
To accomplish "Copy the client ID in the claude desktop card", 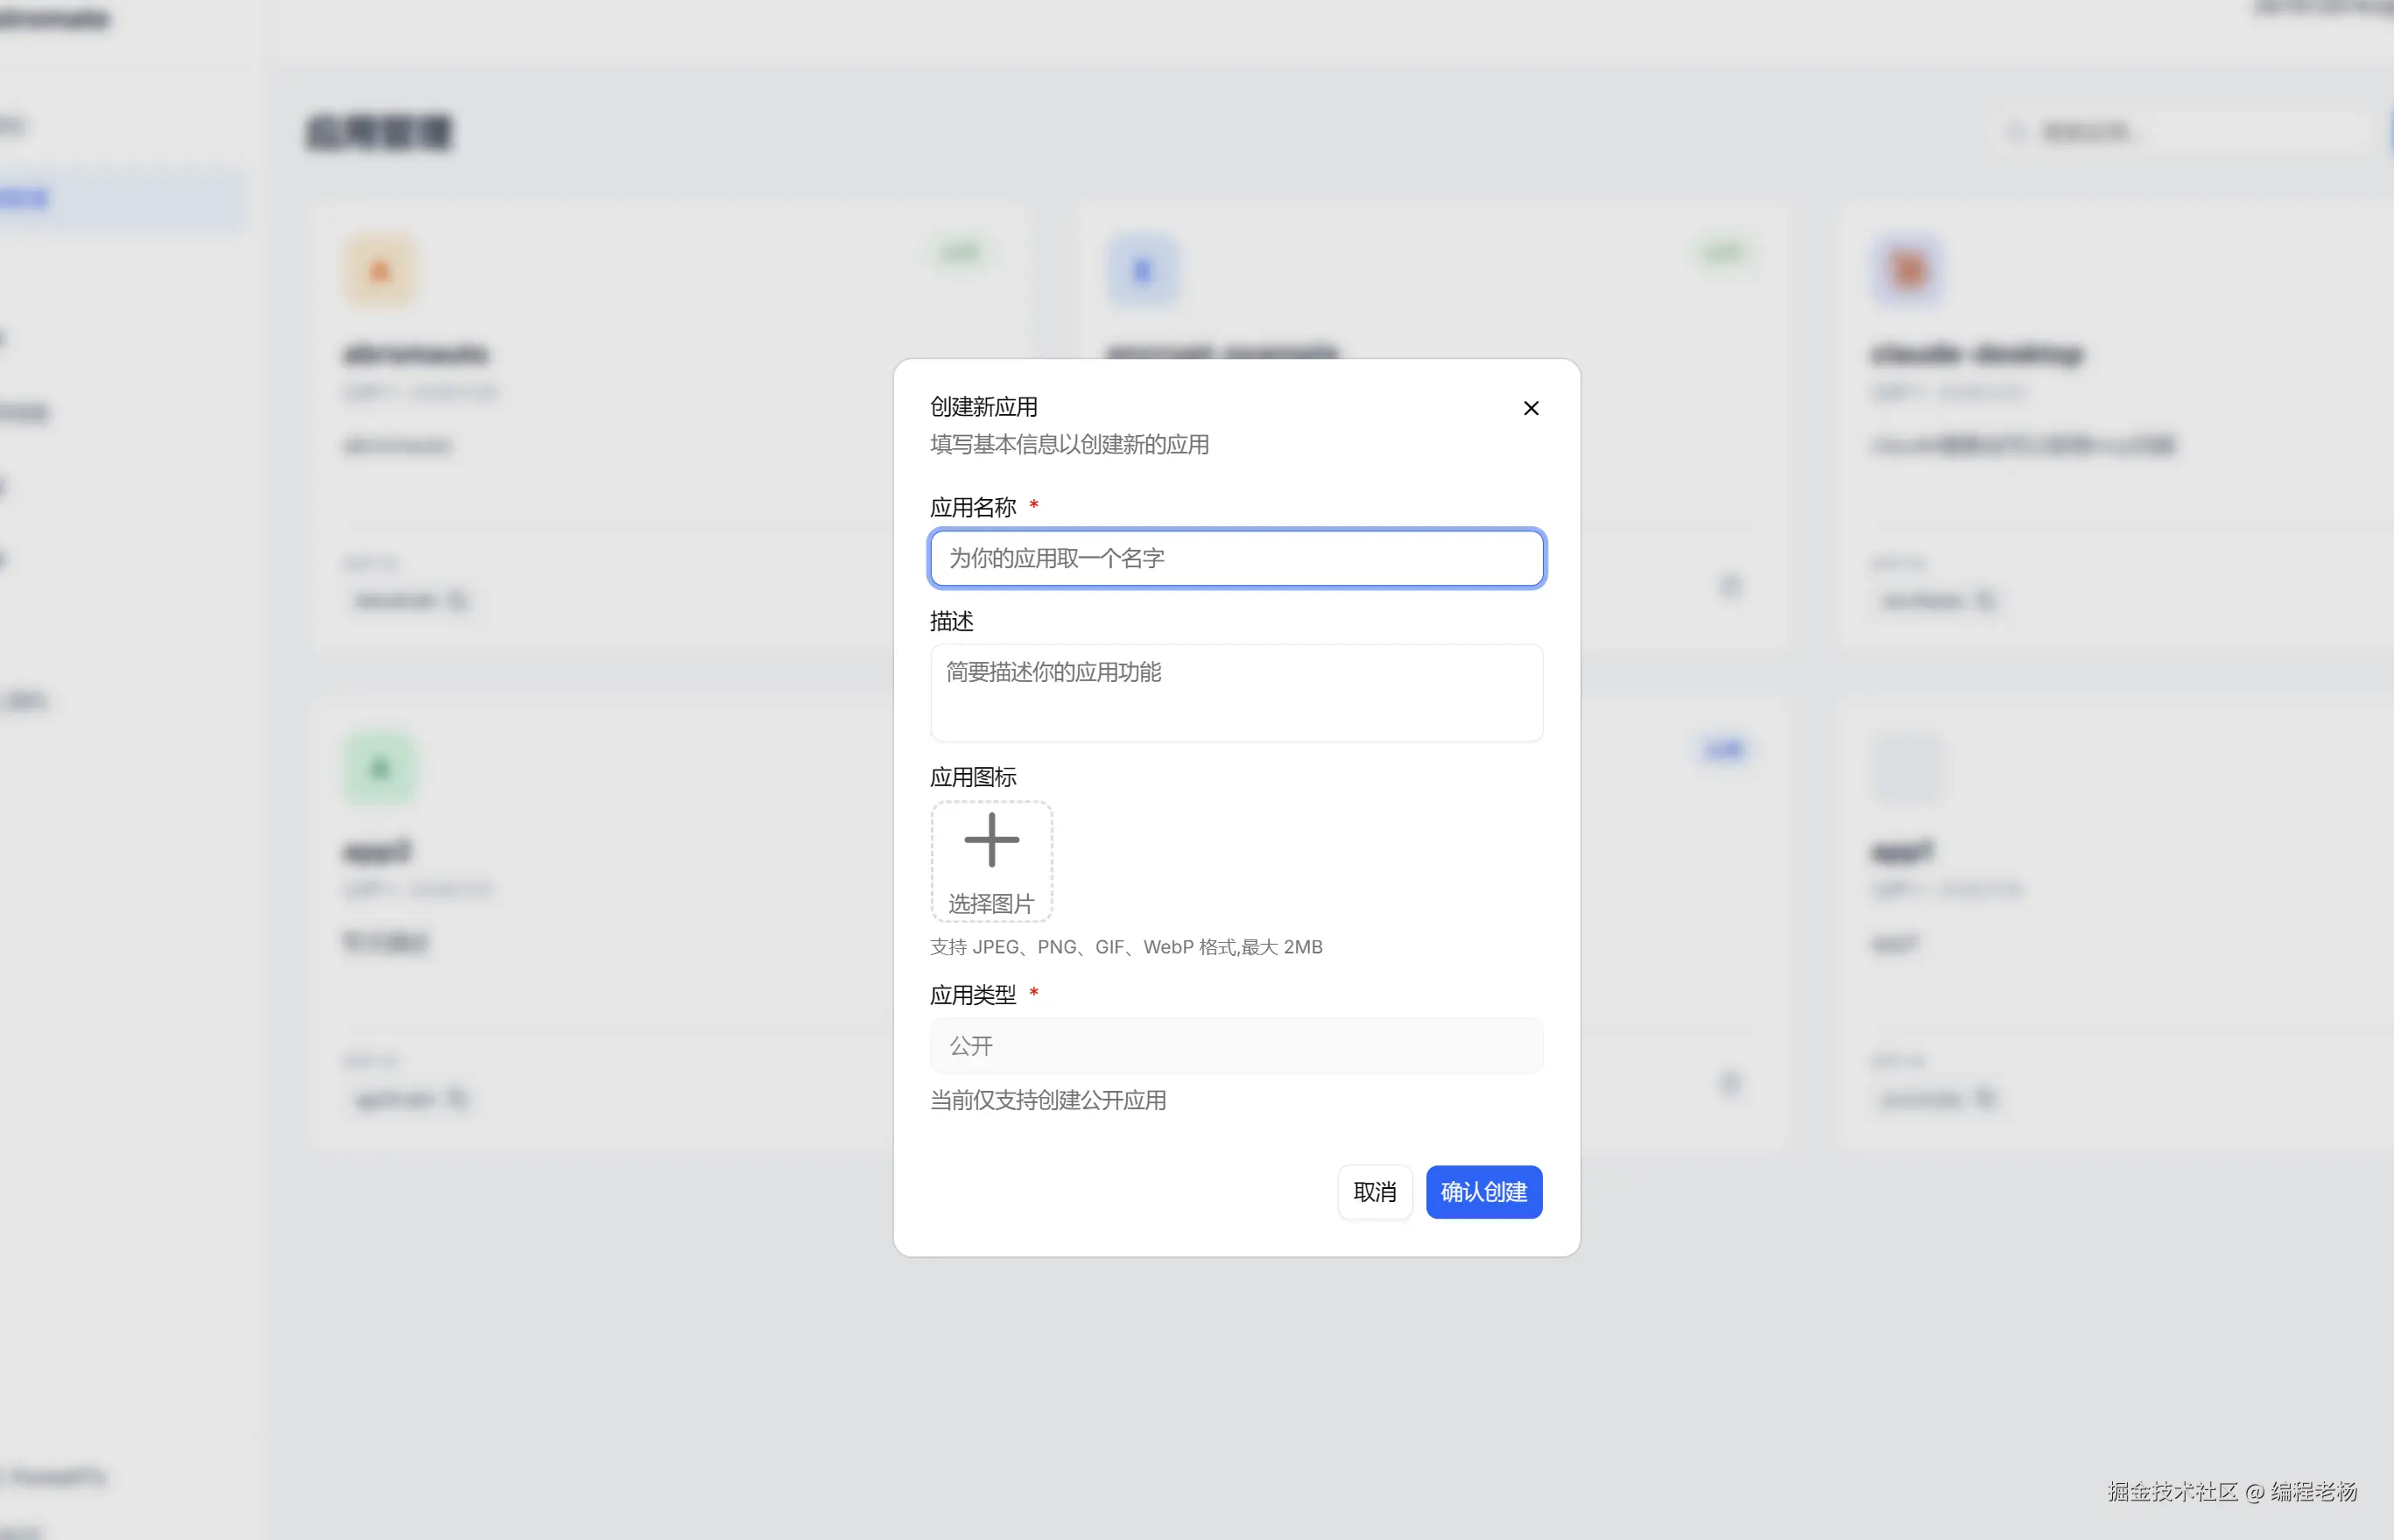I will (x=1985, y=600).
